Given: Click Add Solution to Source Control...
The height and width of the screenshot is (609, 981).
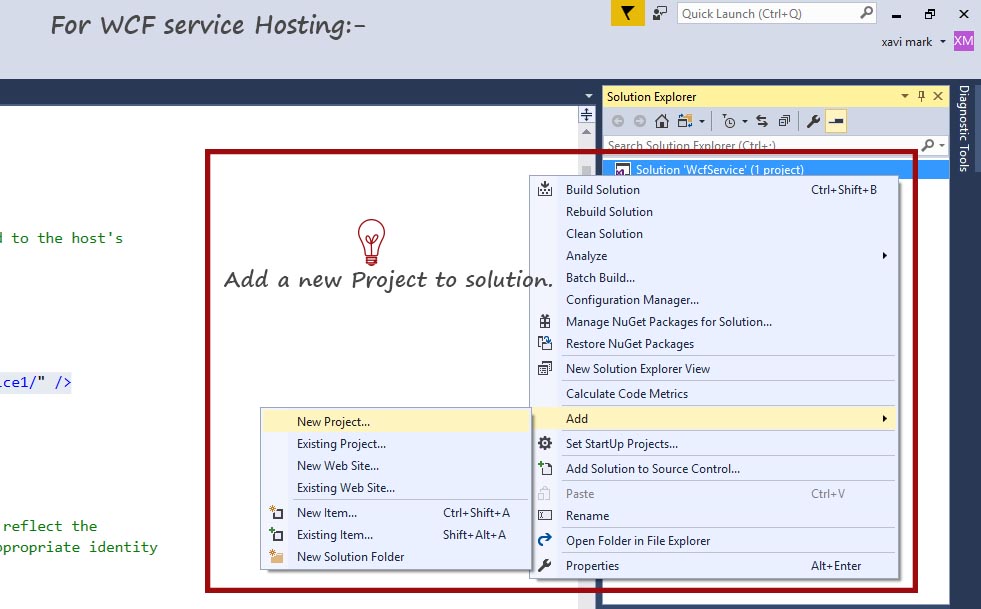Looking at the screenshot, I should pyautogui.click(x=714, y=468).
